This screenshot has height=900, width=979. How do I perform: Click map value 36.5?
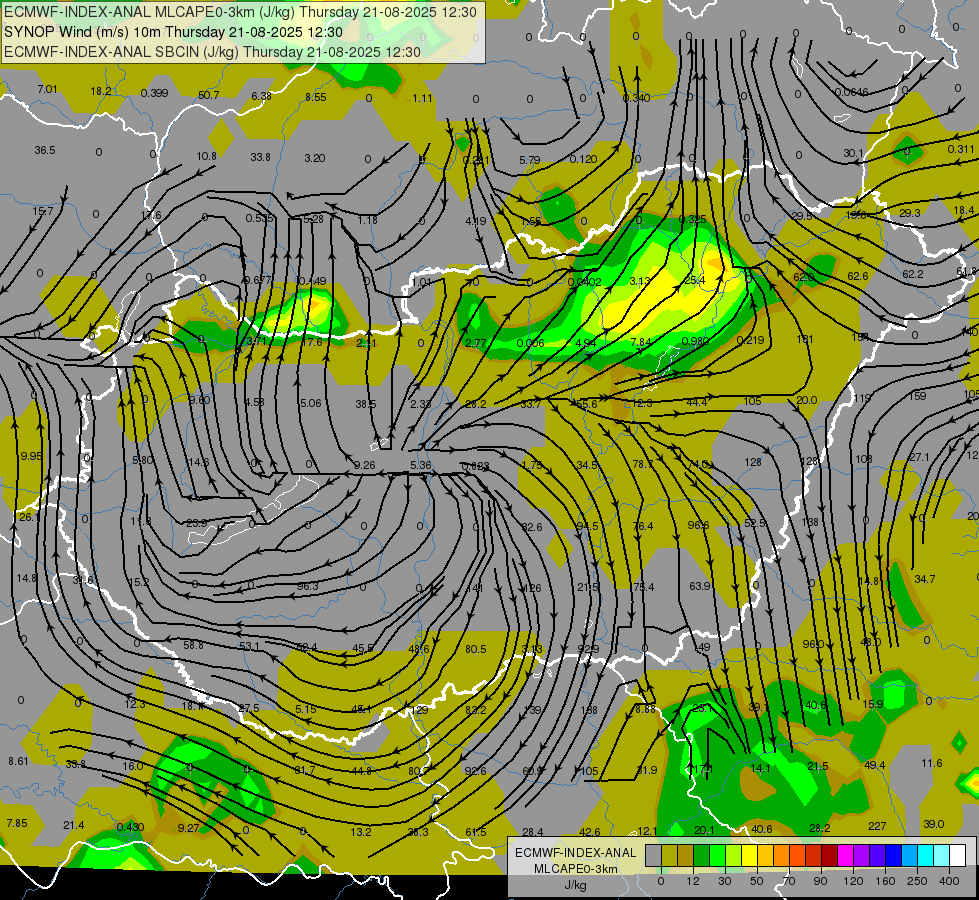pyautogui.click(x=45, y=151)
